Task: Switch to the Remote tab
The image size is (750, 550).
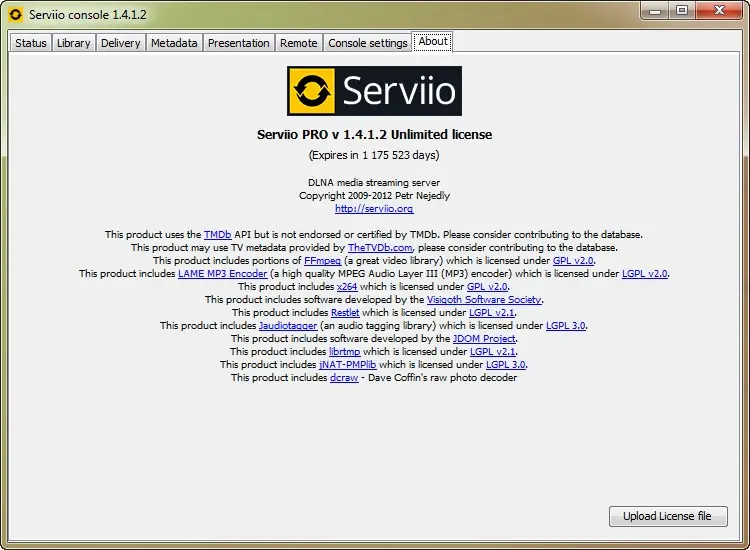Action: pyautogui.click(x=298, y=43)
